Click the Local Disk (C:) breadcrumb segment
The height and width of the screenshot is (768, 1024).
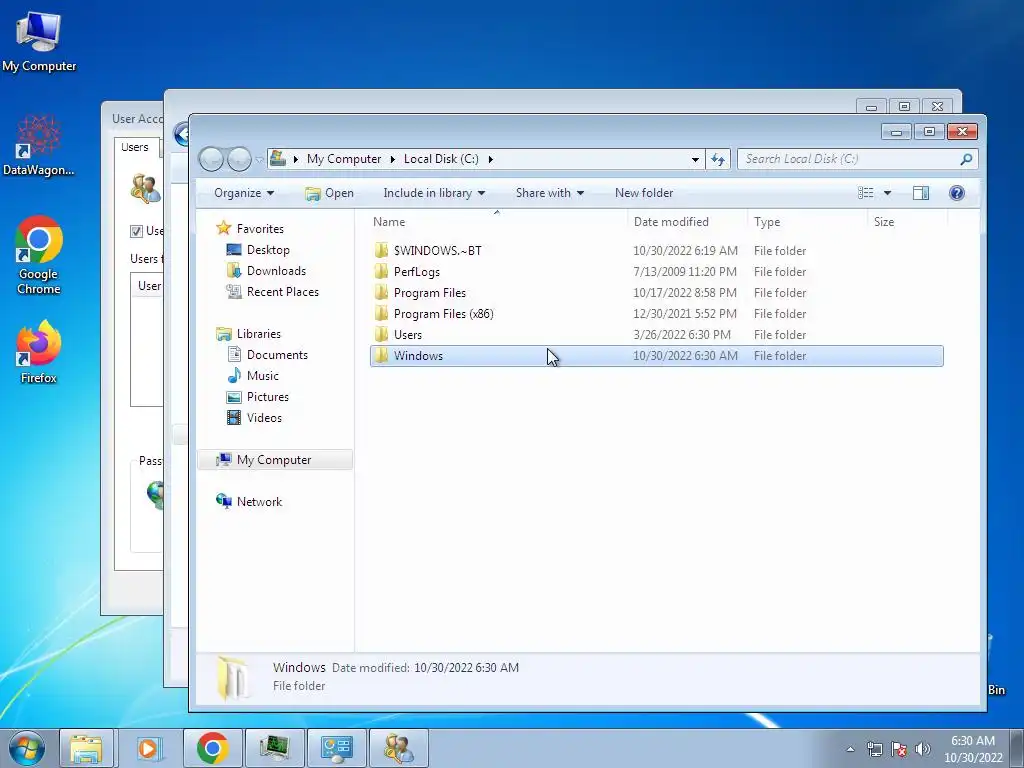441,159
